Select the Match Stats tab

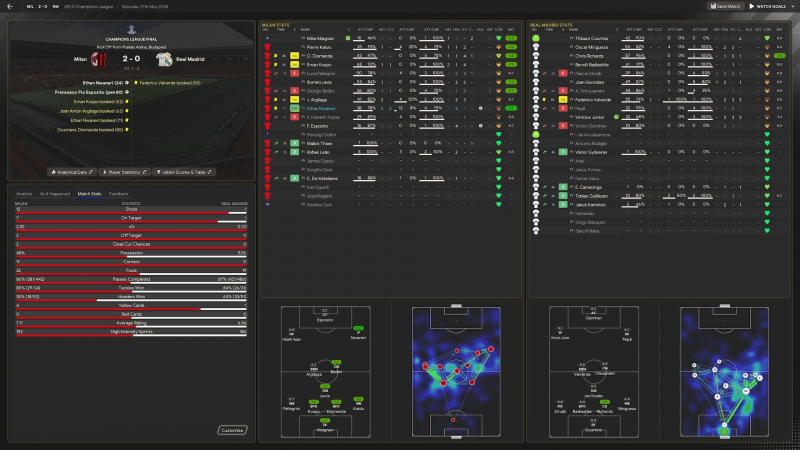click(89, 194)
